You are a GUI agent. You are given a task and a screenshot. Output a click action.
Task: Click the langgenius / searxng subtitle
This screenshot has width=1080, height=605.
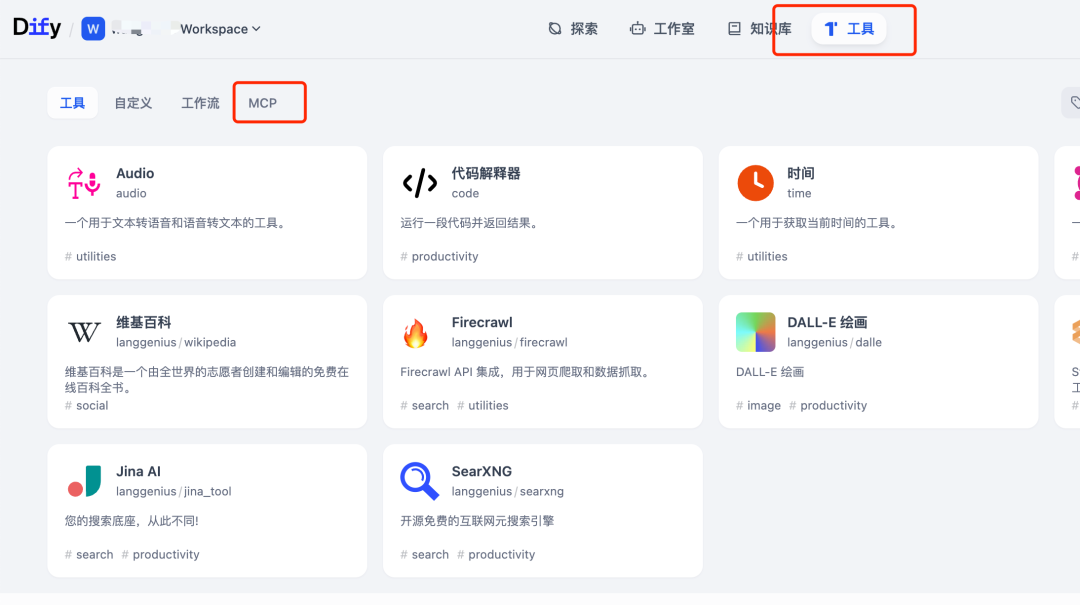(x=508, y=491)
